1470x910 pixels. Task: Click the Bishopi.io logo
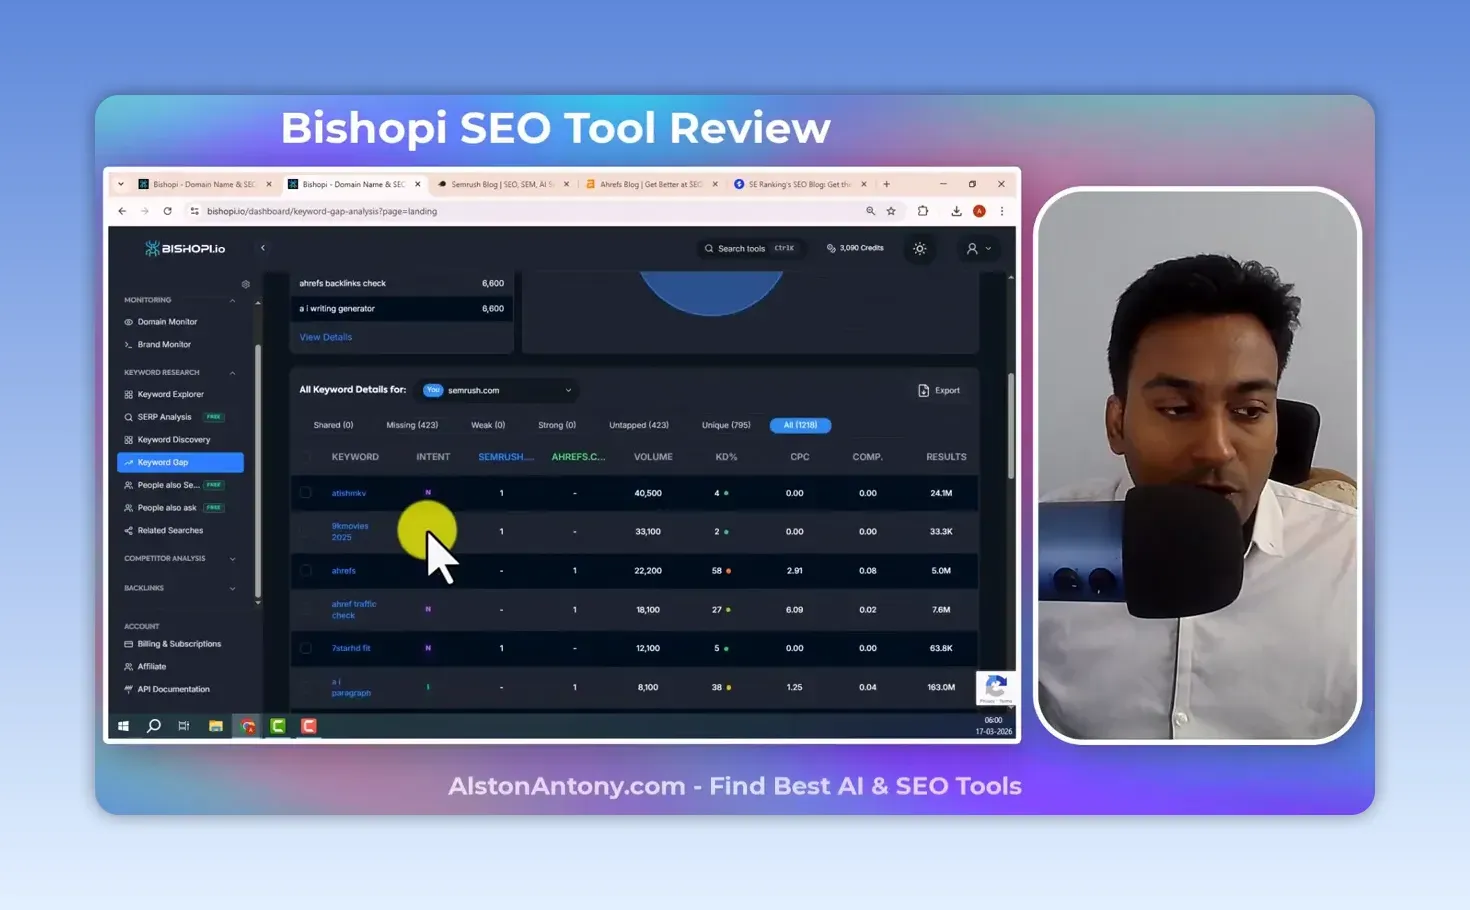tap(185, 248)
